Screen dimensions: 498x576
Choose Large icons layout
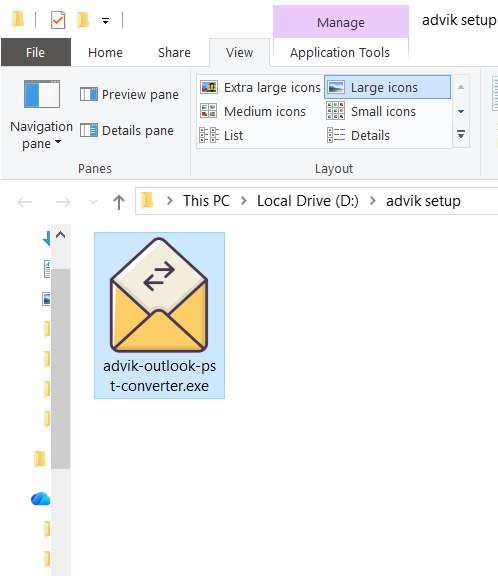(x=387, y=87)
